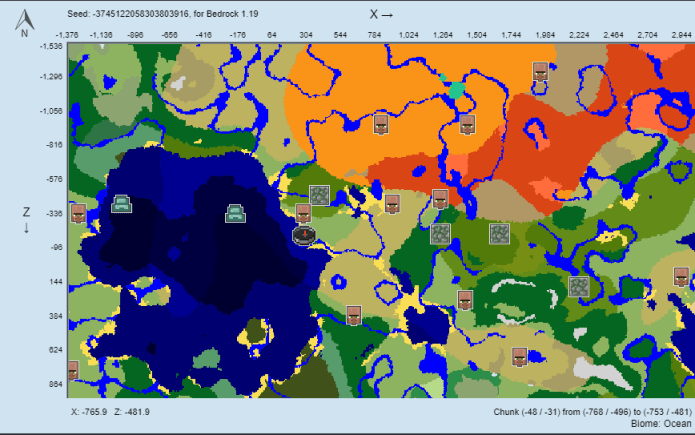Click the right village in the orange biome
Image resolution: width=695 pixels, height=435 pixels.
pos(466,124)
